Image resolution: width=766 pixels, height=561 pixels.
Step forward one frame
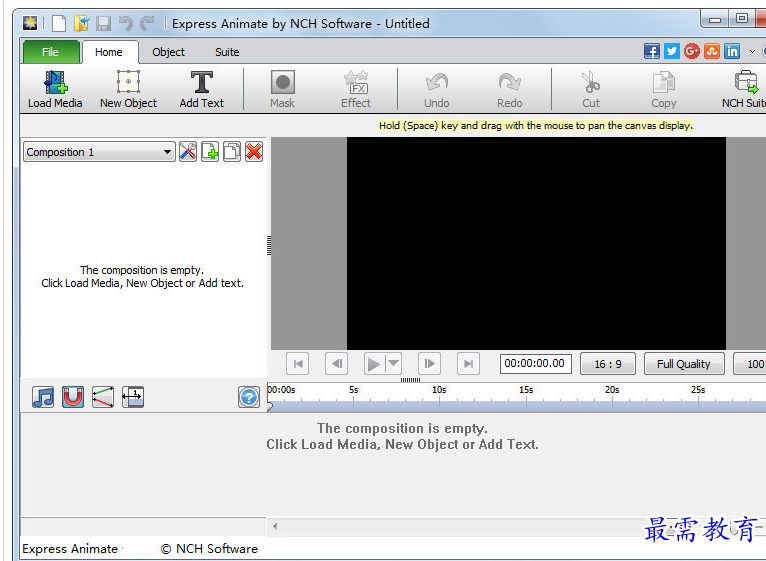tap(429, 364)
